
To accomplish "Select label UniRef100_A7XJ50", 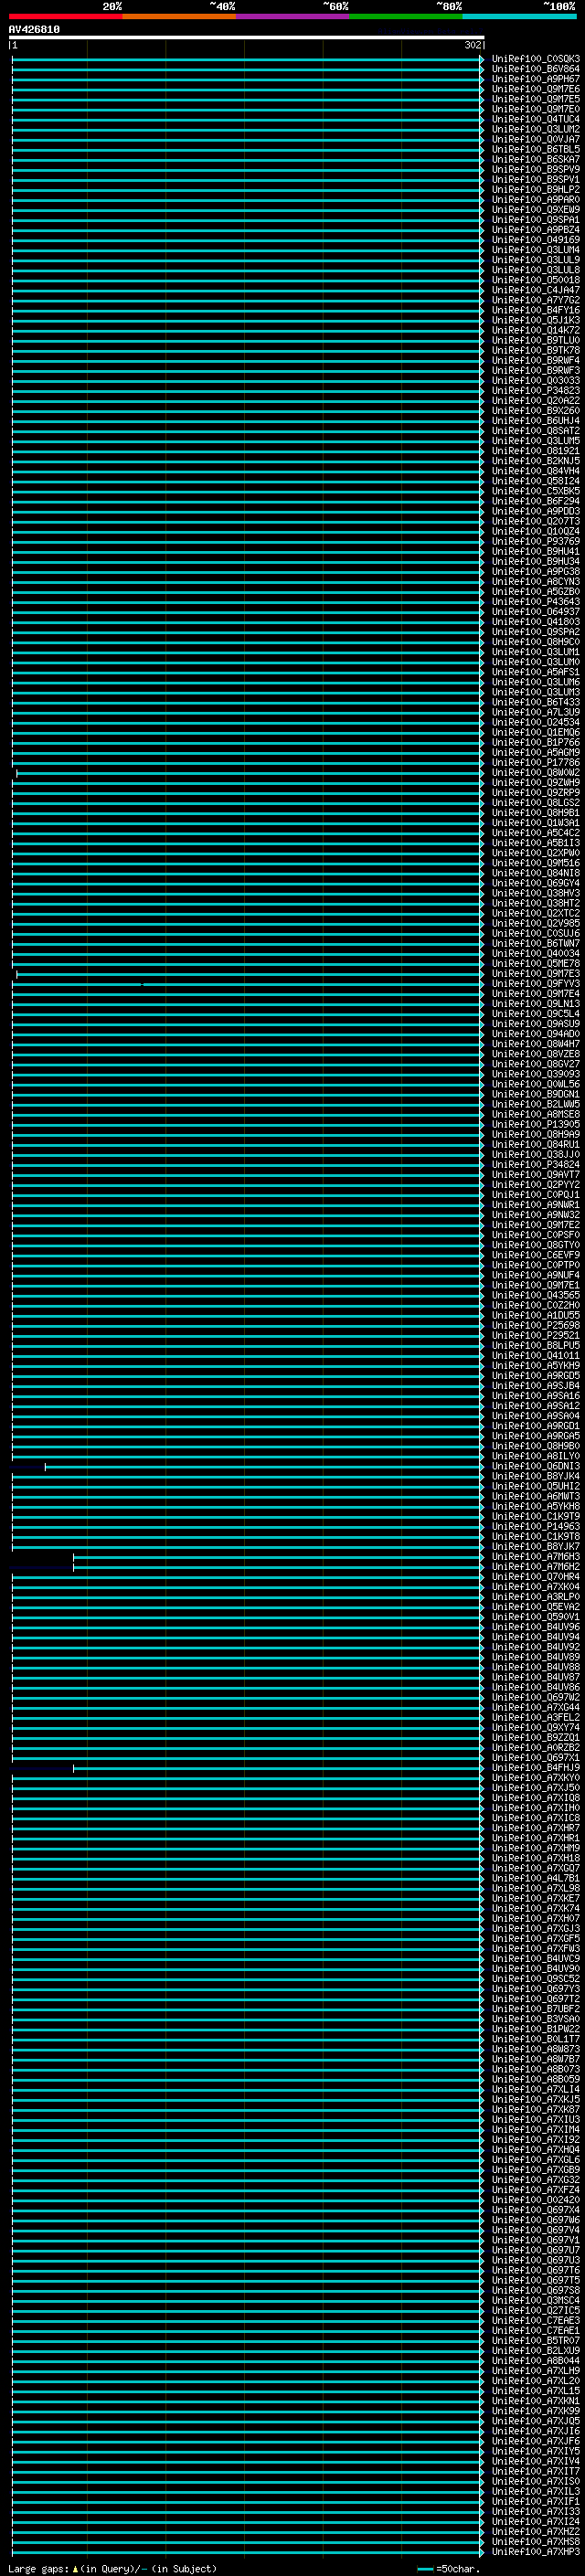I will [536, 1788].
